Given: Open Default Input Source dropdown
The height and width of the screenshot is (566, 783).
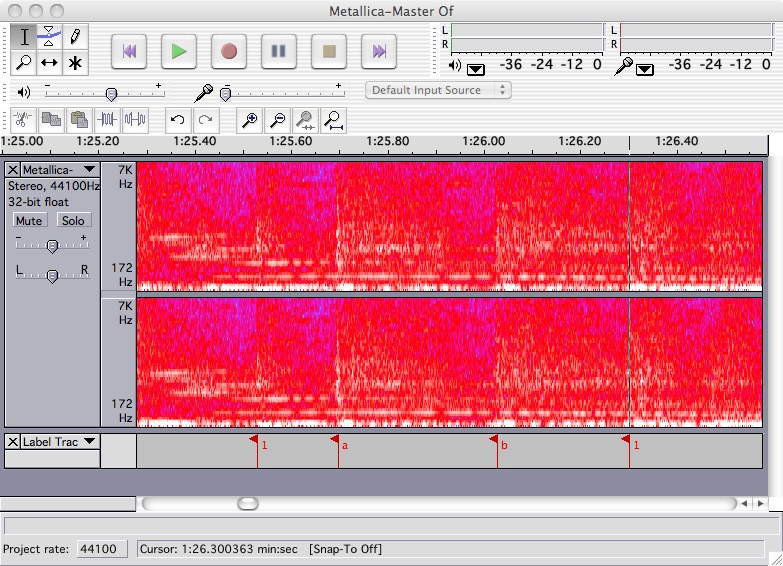Looking at the screenshot, I should (x=438, y=90).
